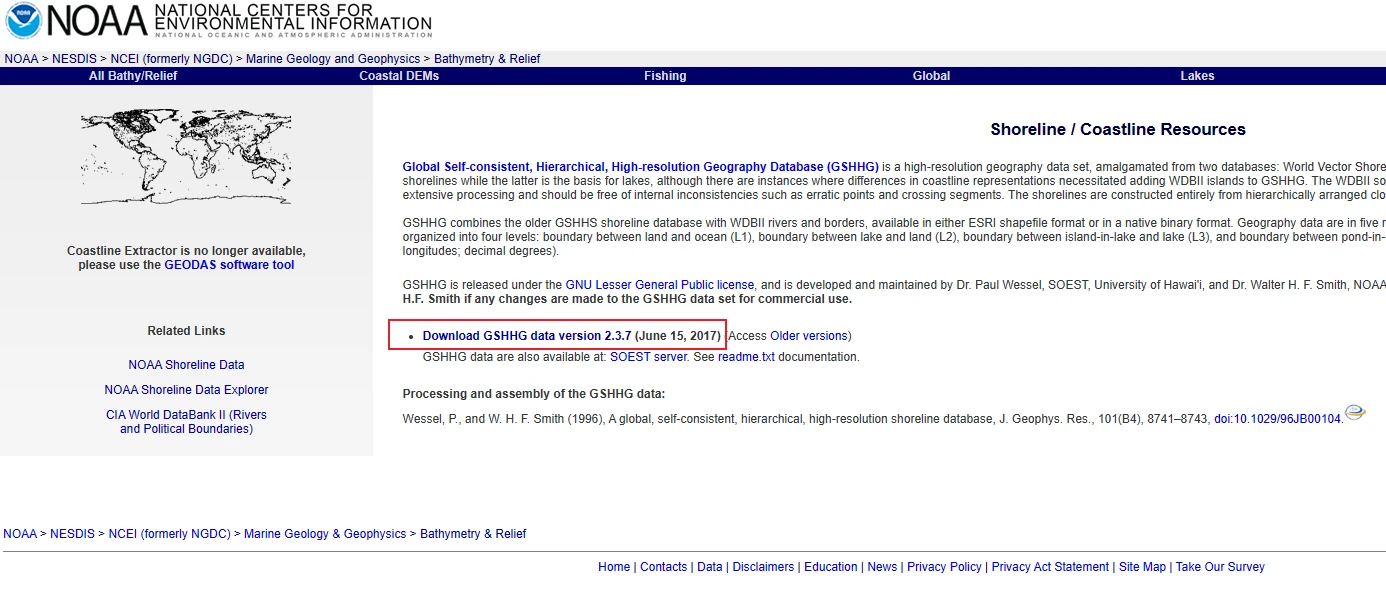The width and height of the screenshot is (1386, 592).
Task: Click Bathymetry & Relief in top breadcrumb
Action: pos(487,59)
